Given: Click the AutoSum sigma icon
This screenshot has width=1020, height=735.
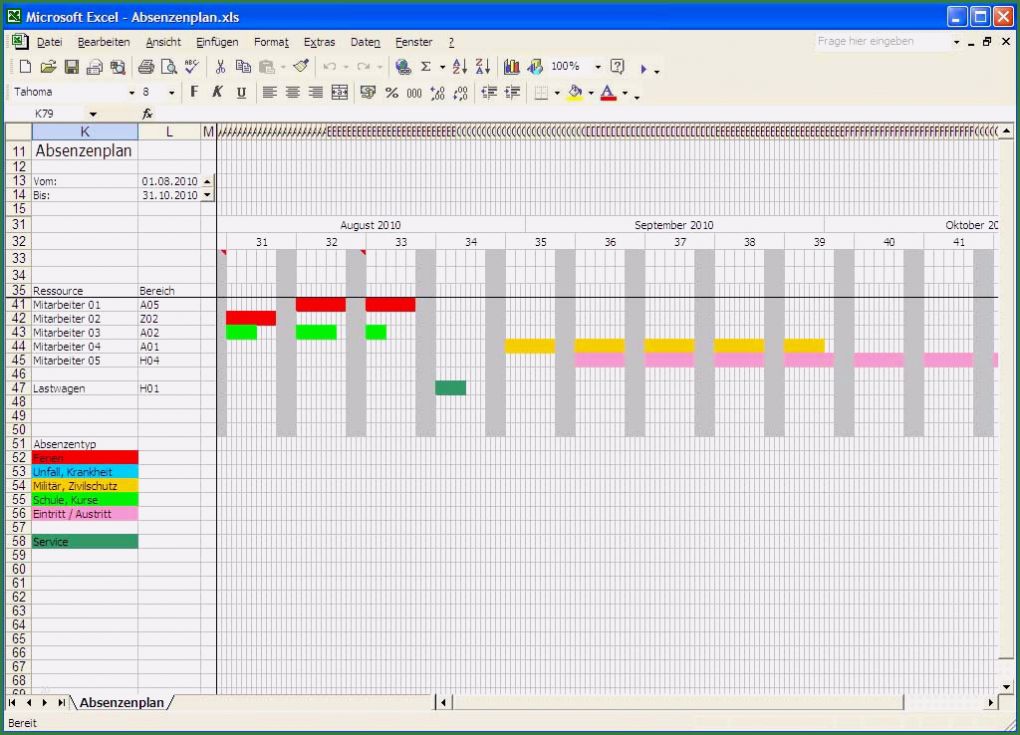Looking at the screenshot, I should (424, 67).
